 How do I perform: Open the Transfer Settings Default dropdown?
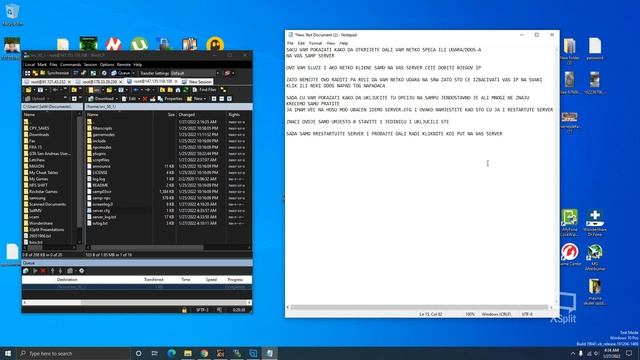(x=195, y=73)
